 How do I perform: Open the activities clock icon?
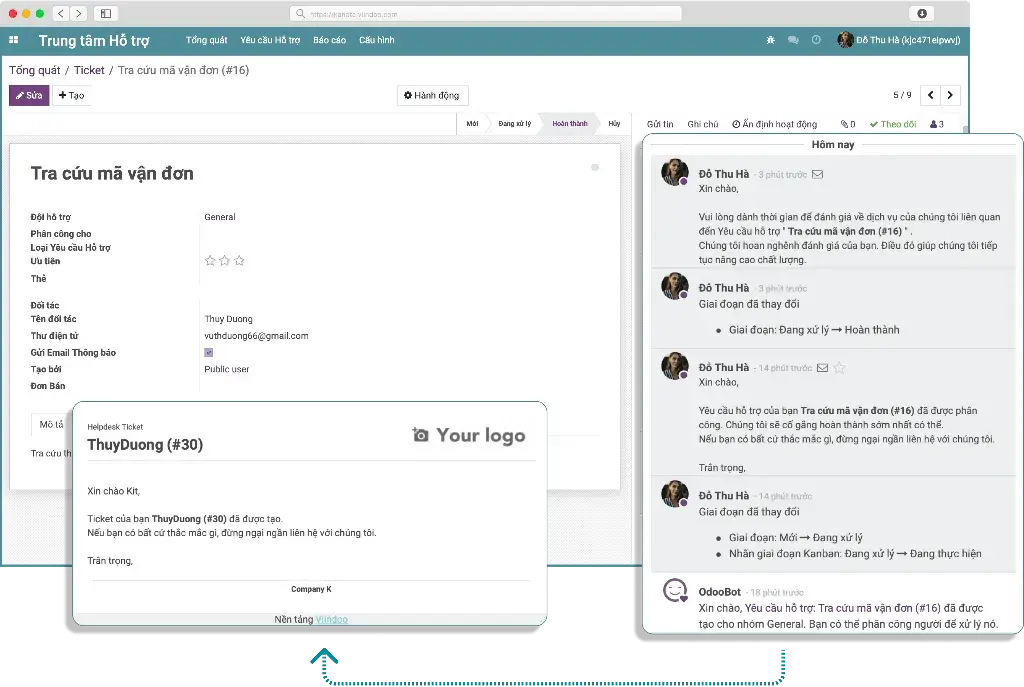pyautogui.click(x=816, y=40)
